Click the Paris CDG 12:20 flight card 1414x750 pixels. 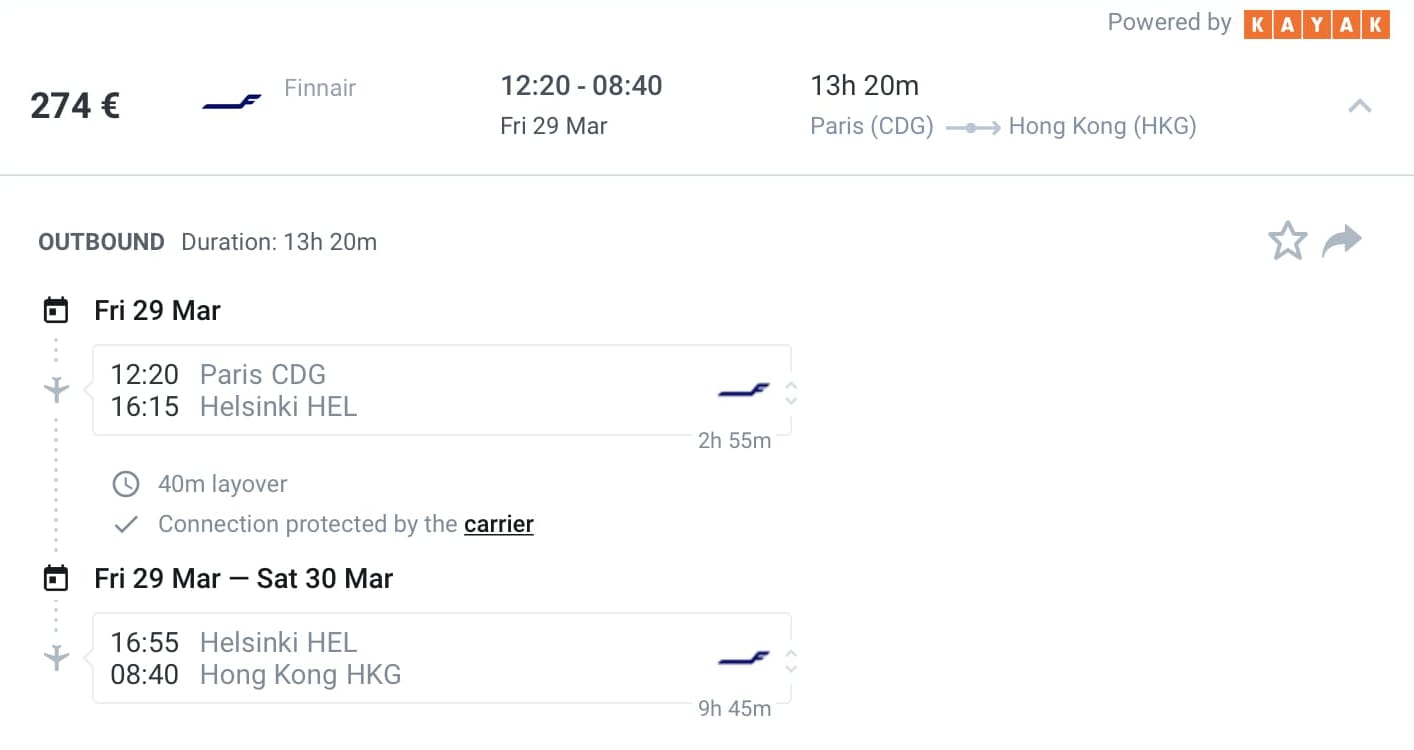(442, 390)
